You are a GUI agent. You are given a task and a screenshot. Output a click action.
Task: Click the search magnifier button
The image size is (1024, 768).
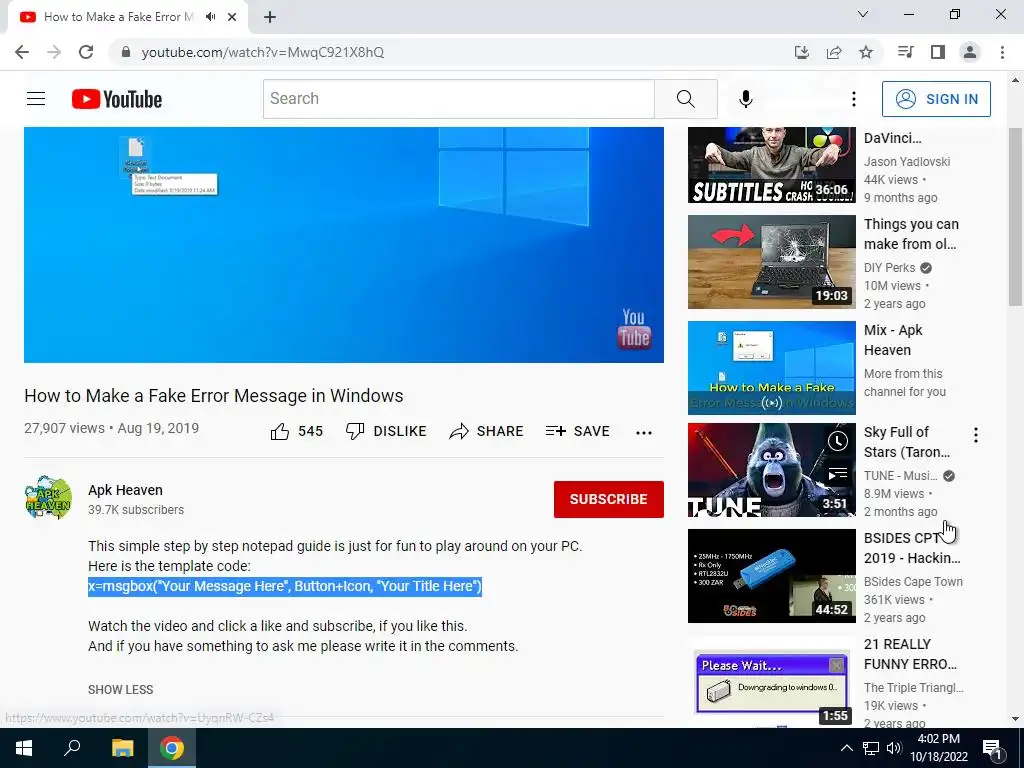click(686, 99)
